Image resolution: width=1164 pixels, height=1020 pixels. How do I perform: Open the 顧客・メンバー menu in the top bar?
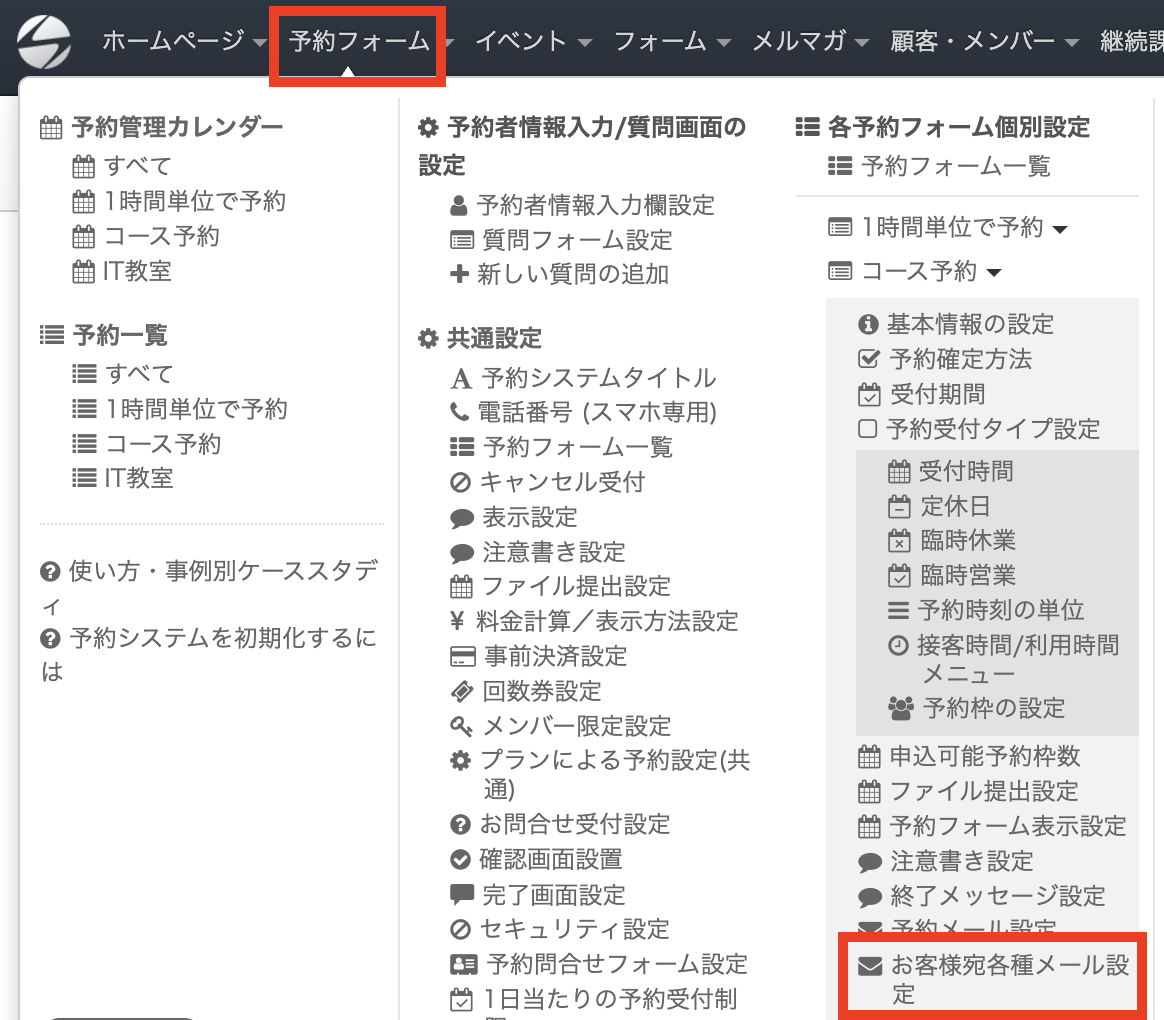(985, 42)
